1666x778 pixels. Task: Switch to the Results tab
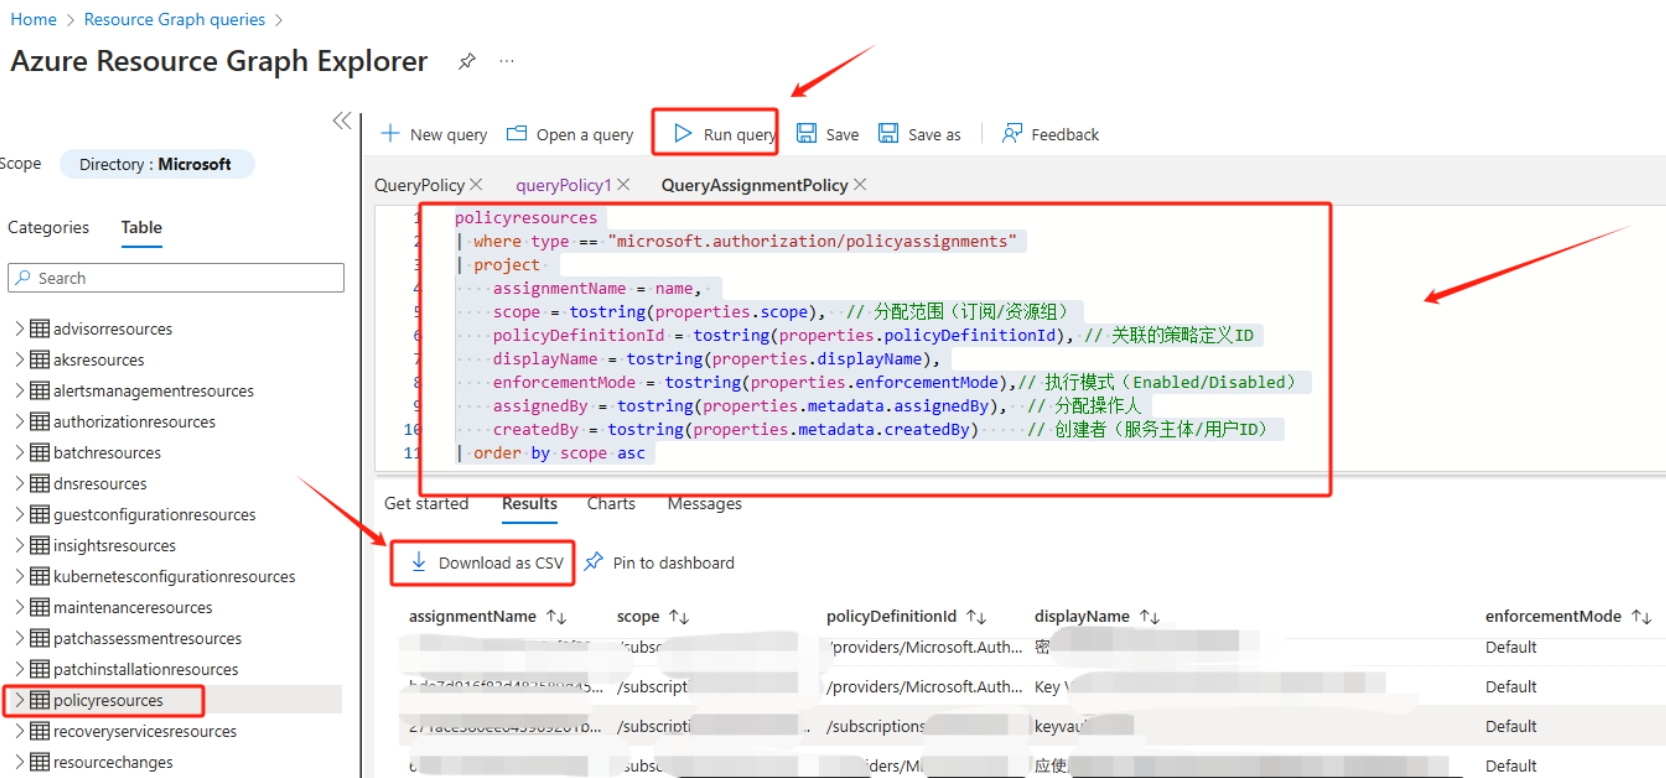tap(529, 504)
